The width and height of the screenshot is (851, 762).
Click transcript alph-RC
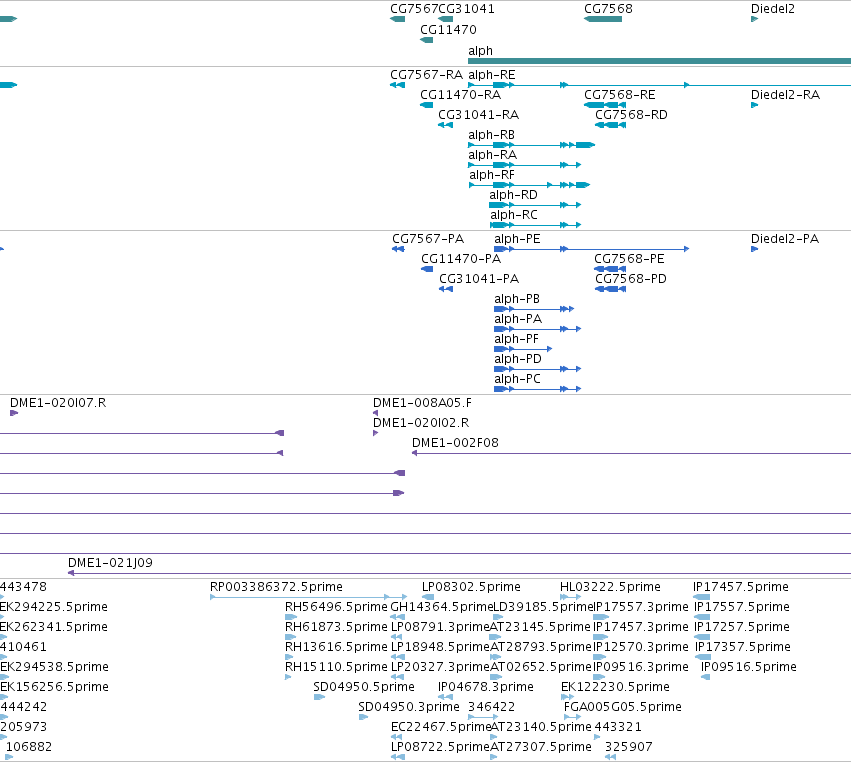tap(536, 225)
